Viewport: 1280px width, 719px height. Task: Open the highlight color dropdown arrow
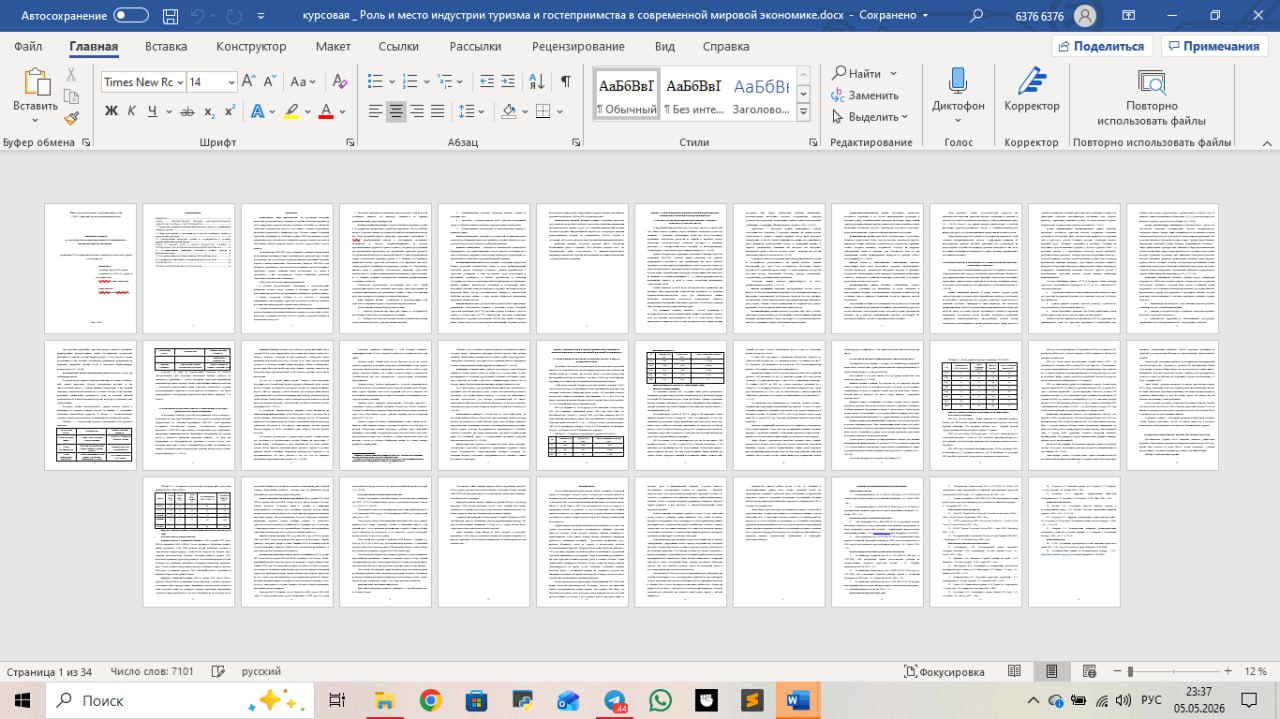[306, 111]
